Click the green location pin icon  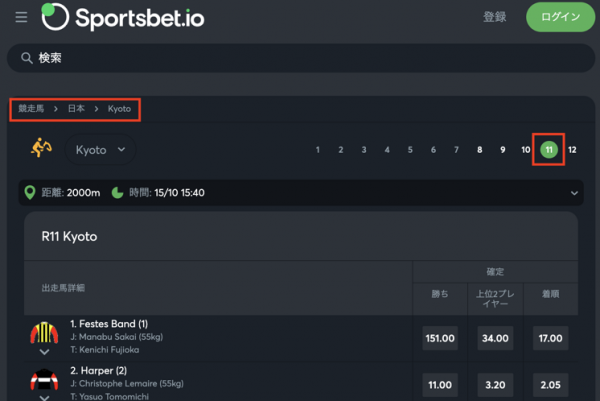(30, 192)
